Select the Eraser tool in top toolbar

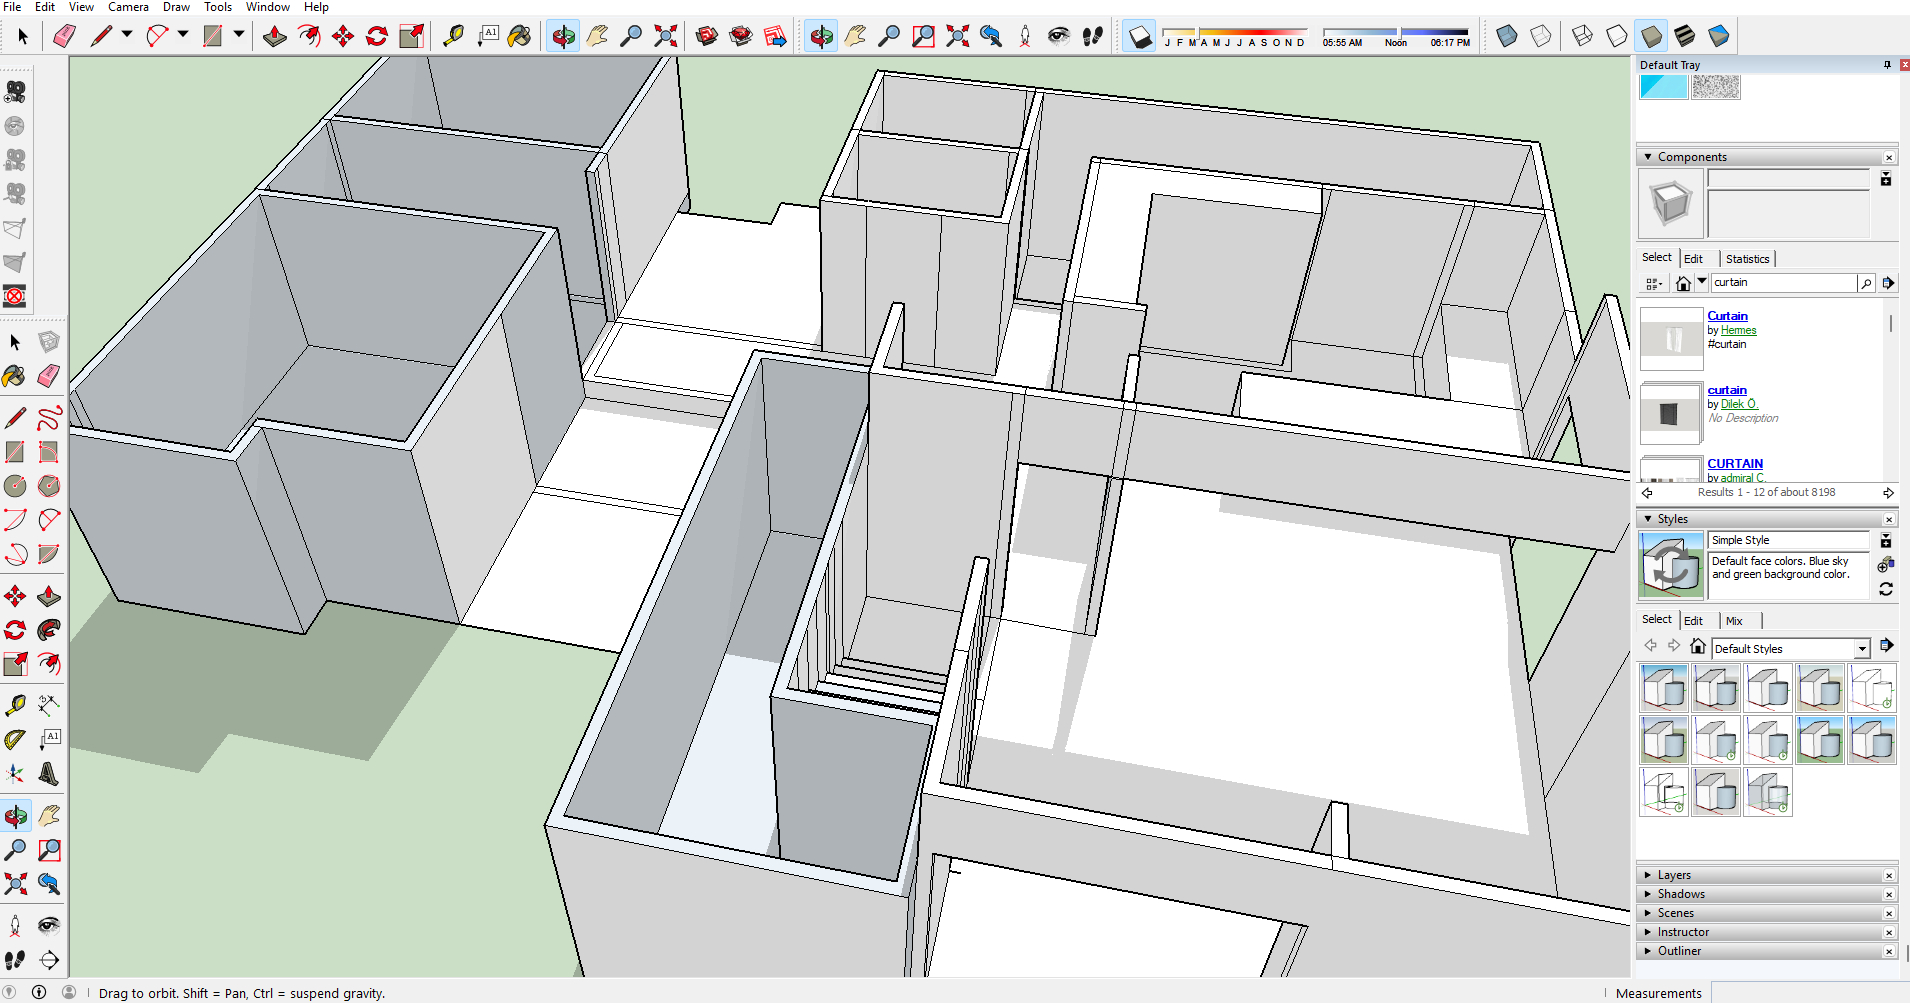64,37
